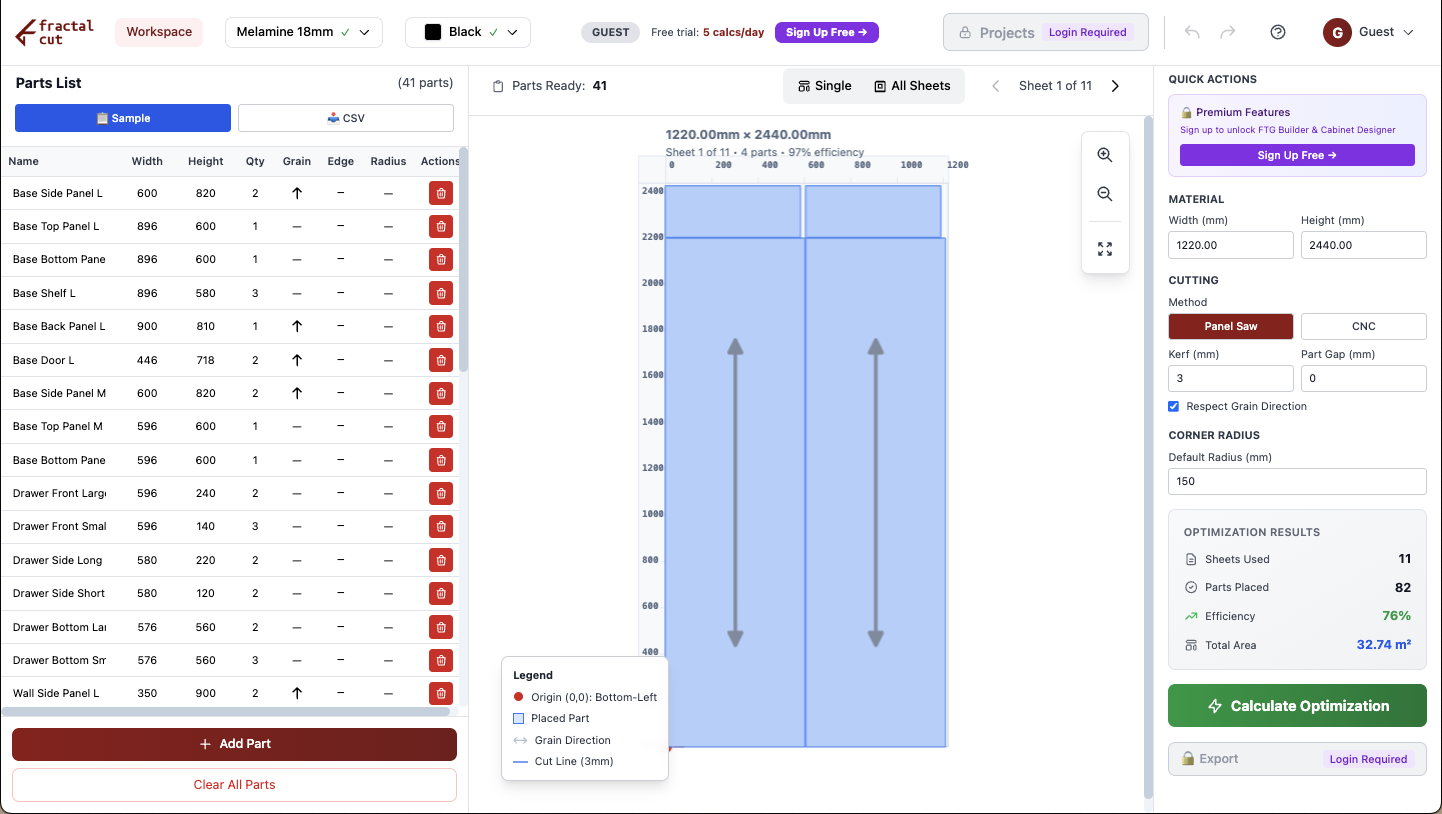The height and width of the screenshot is (814, 1442).
Task: Open the Melamine 18mm material dropdown
Action: (303, 32)
